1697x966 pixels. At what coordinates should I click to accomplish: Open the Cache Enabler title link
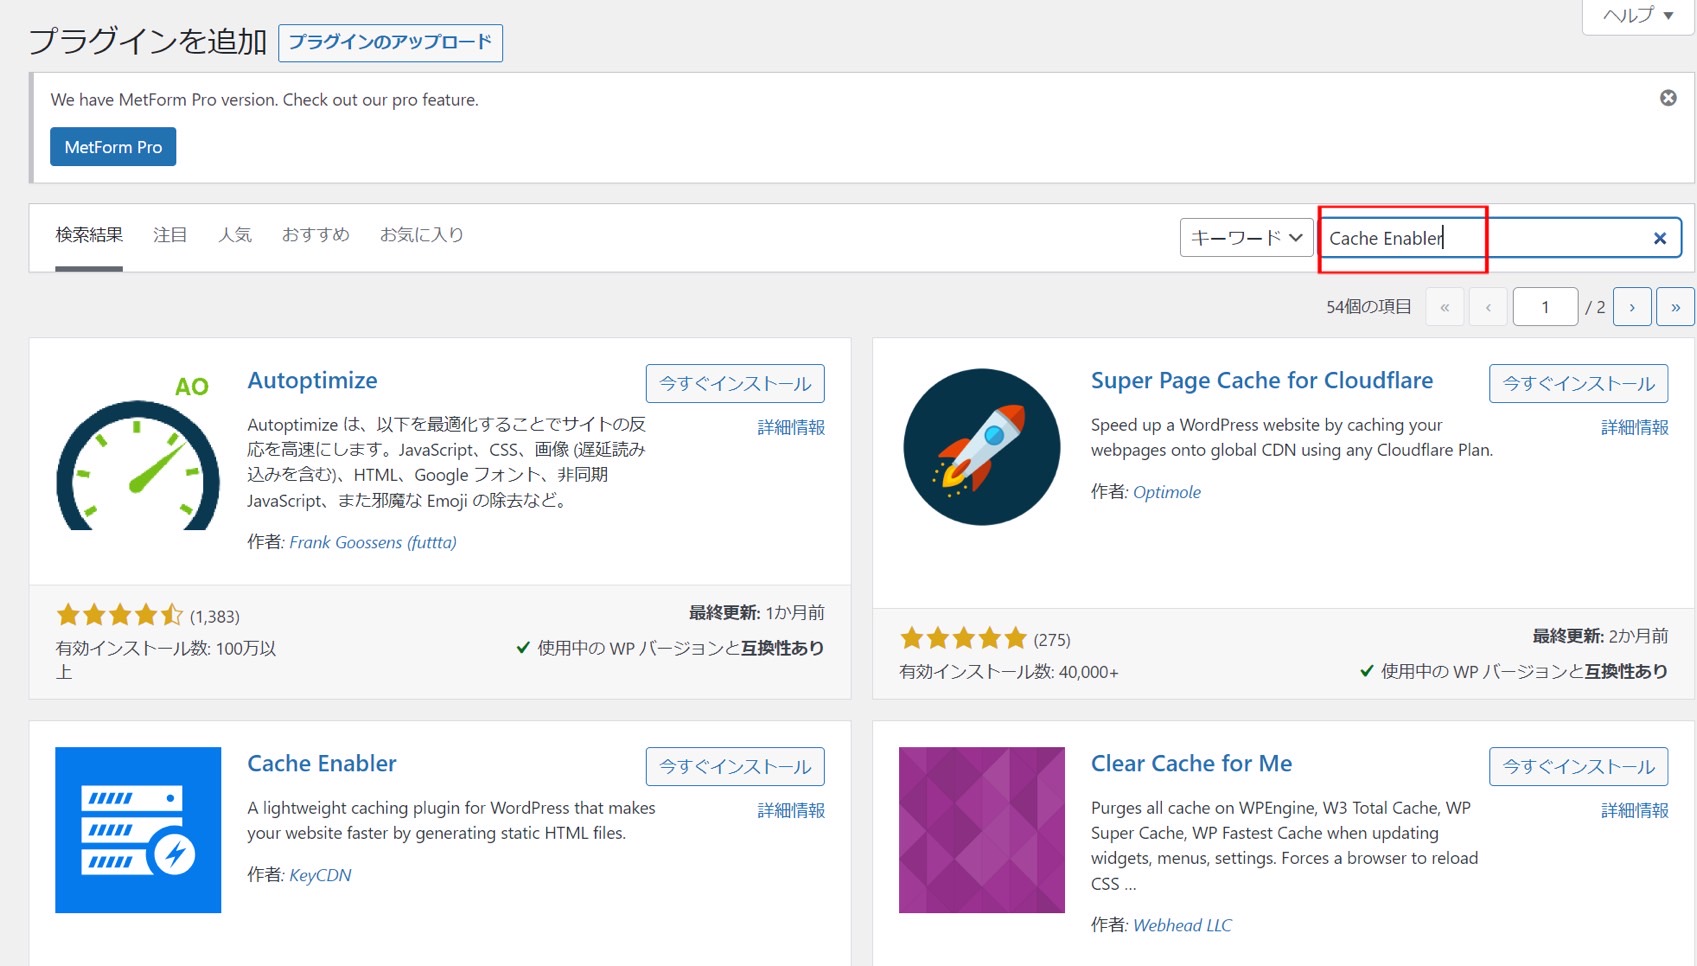[x=322, y=764]
